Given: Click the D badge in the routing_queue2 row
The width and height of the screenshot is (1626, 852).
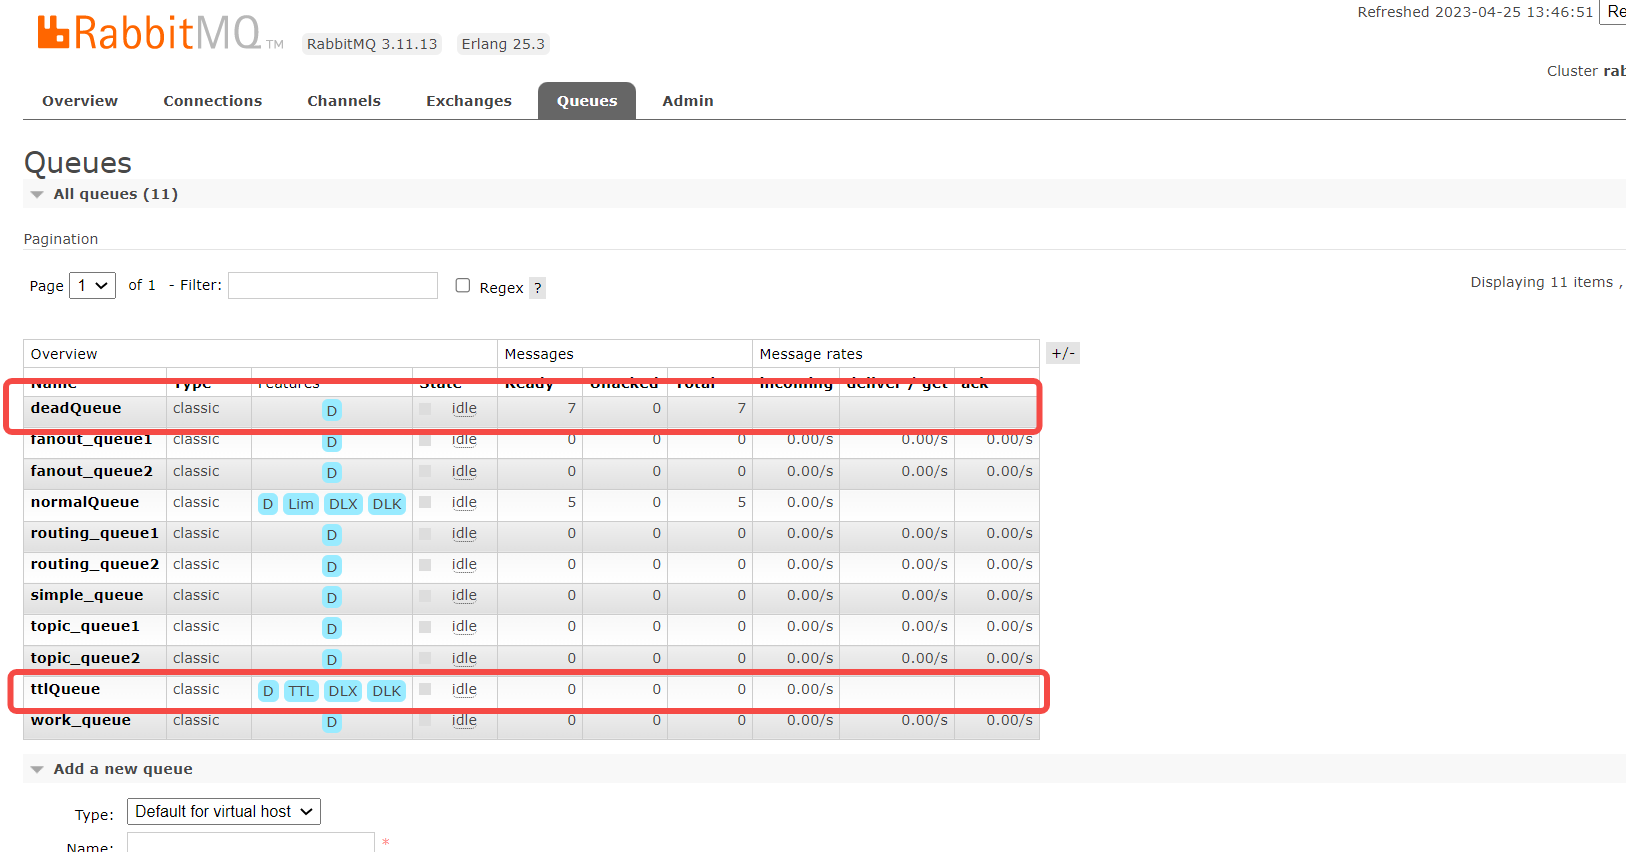Looking at the screenshot, I should [332, 566].
